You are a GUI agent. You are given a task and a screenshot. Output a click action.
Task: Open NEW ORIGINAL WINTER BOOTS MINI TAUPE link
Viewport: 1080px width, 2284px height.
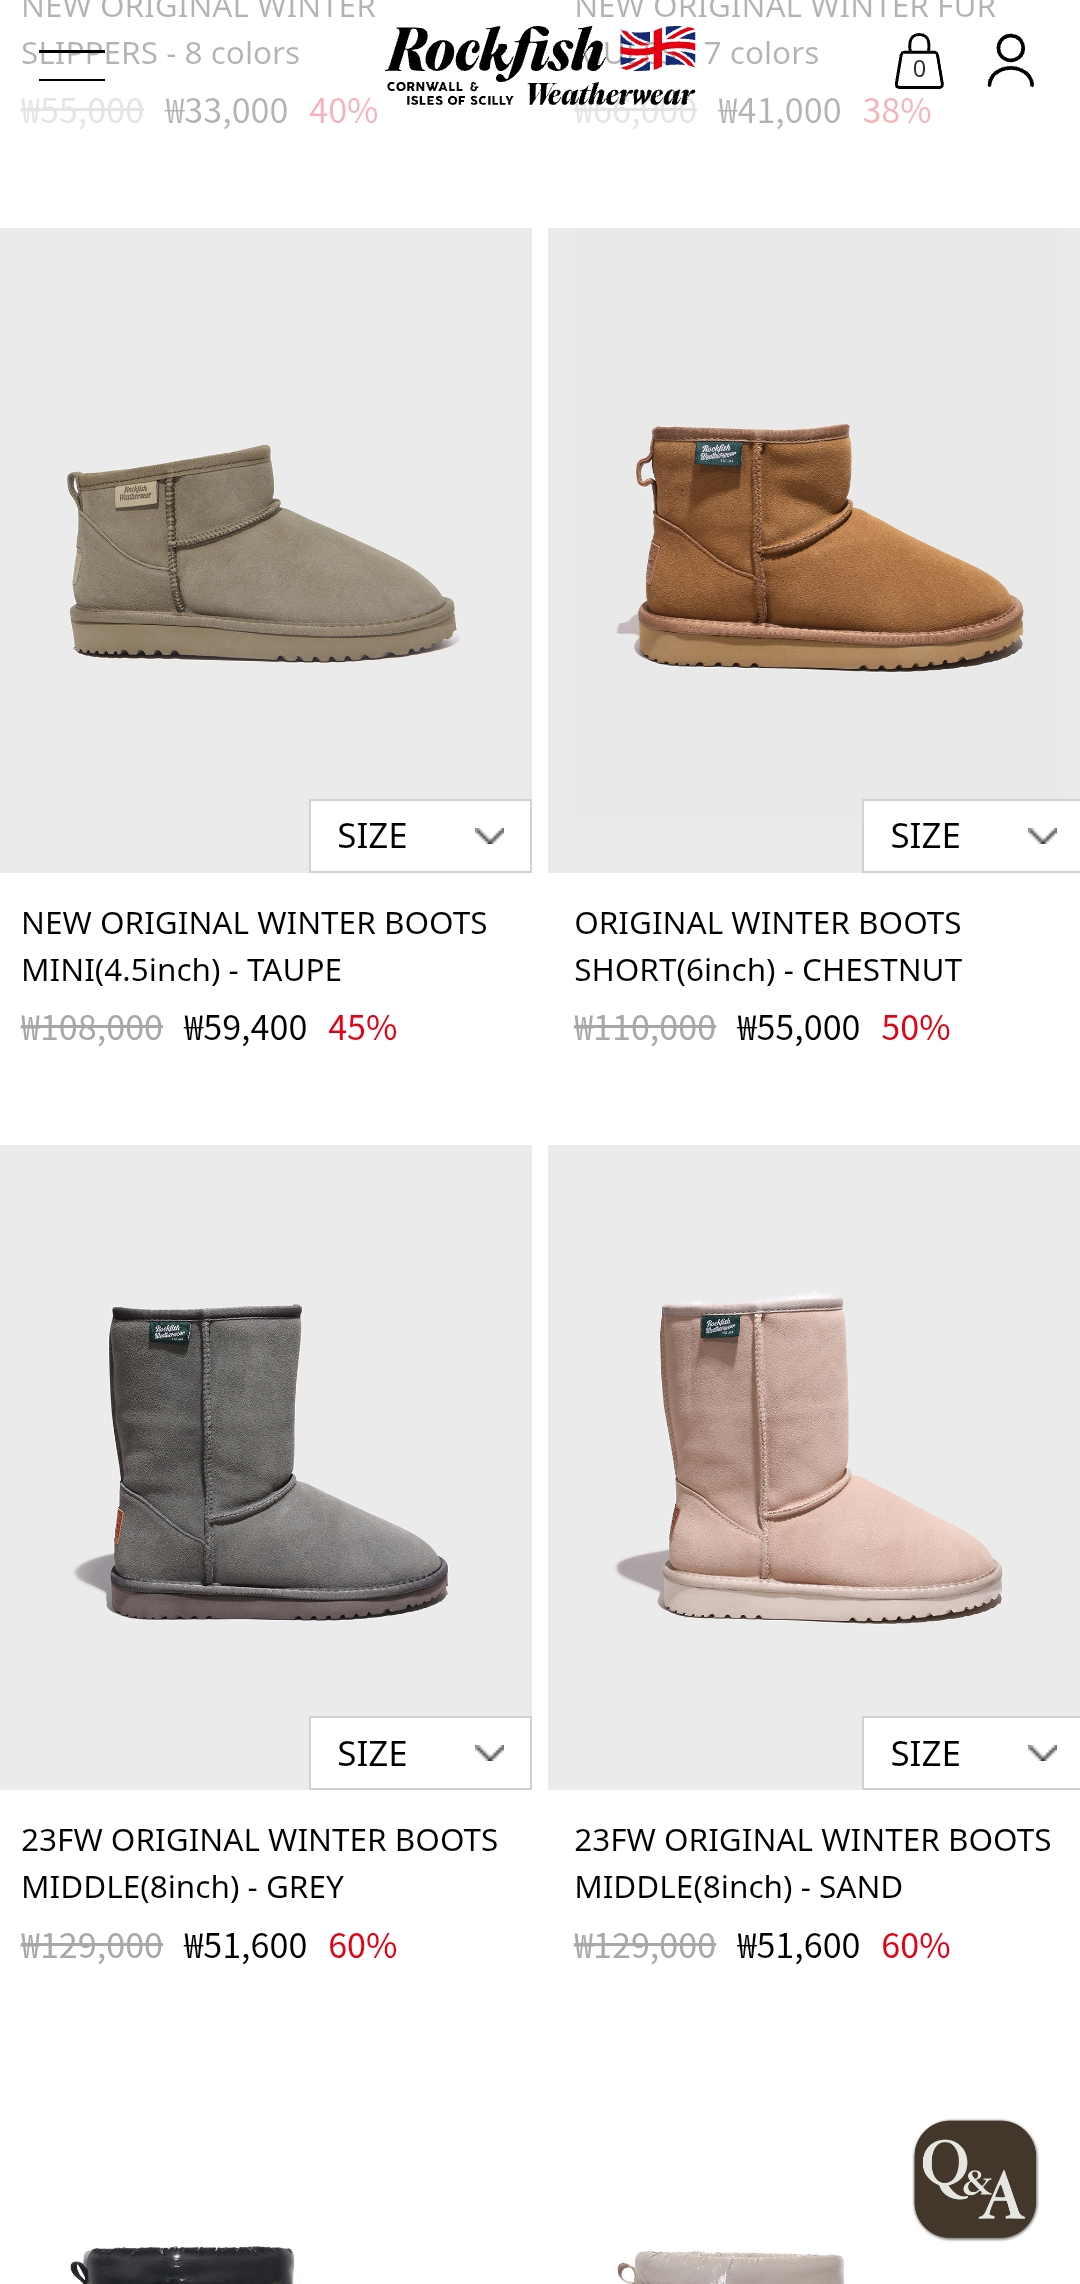tap(254, 946)
